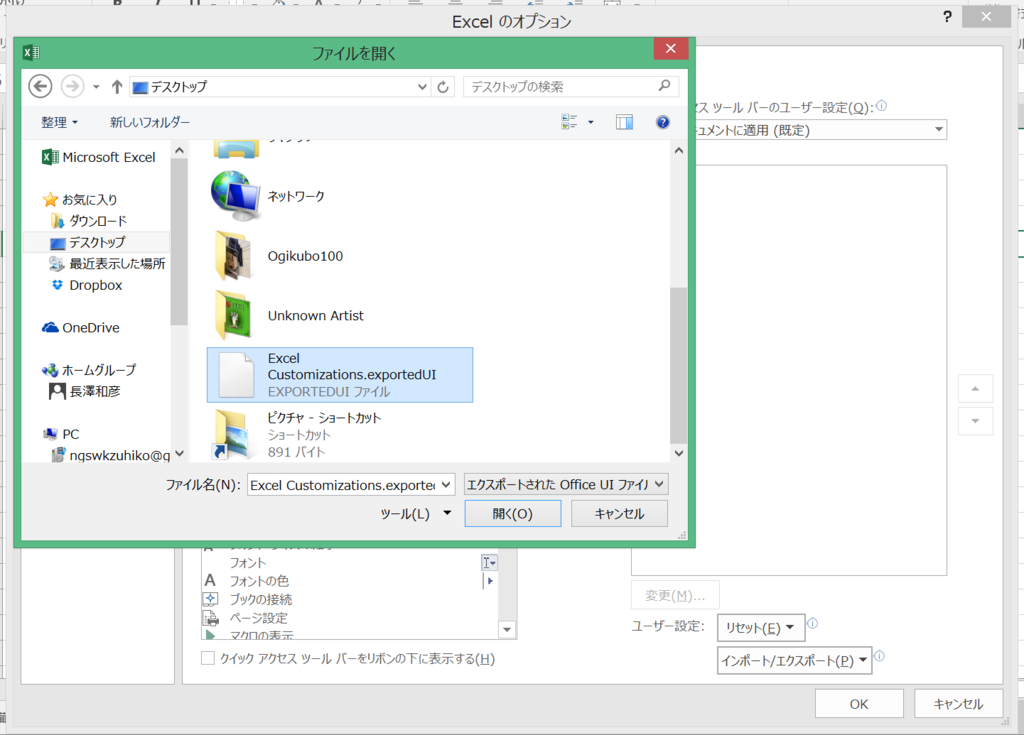Open 最近表示した場所 in navigation pane
The image size is (1024, 735).
tap(108, 264)
